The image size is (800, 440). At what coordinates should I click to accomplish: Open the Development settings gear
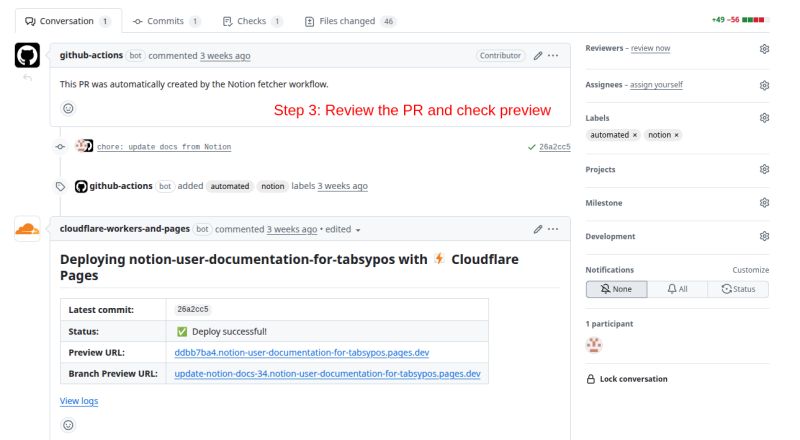(x=764, y=236)
